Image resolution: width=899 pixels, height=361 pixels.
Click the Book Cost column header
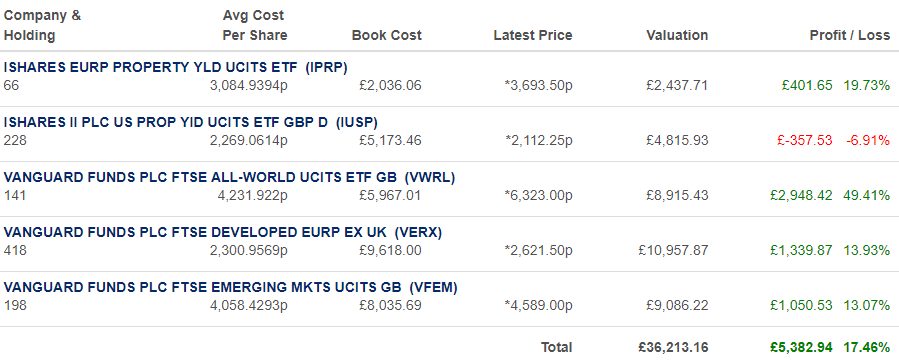point(386,36)
